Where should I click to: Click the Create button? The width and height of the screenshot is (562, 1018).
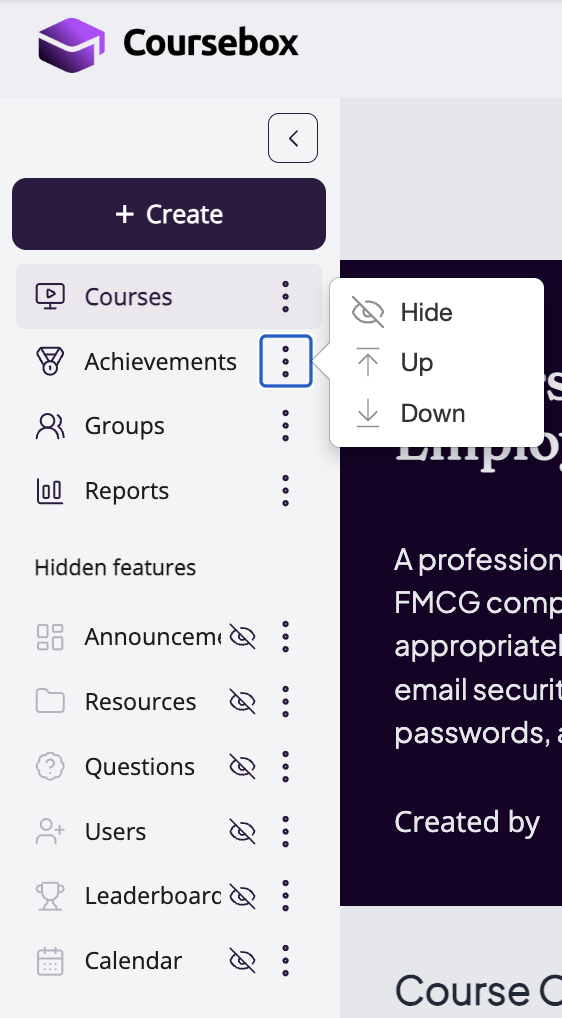[x=169, y=214]
